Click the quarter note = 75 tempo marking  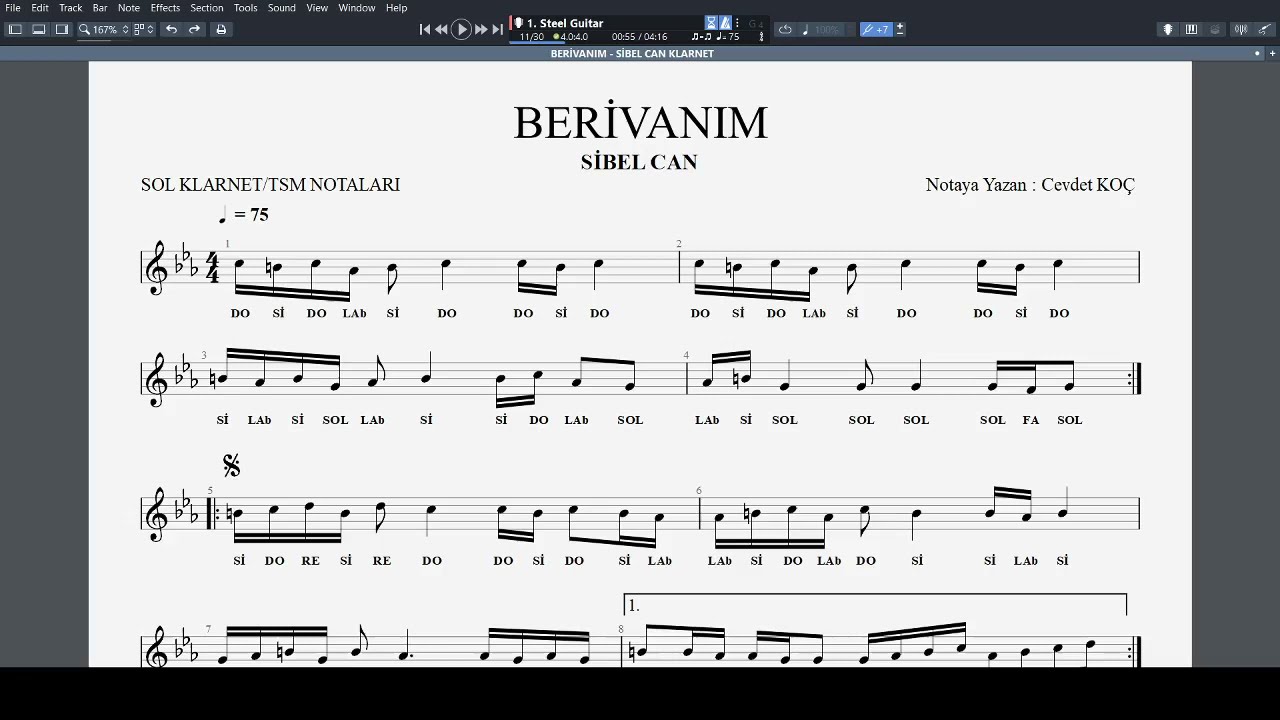pos(244,215)
